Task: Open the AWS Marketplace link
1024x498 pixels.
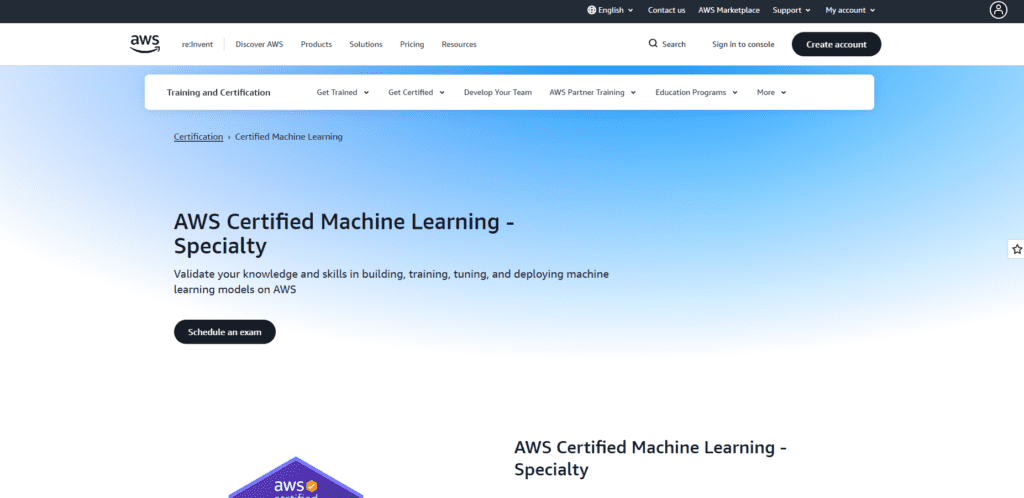Action: tap(729, 10)
